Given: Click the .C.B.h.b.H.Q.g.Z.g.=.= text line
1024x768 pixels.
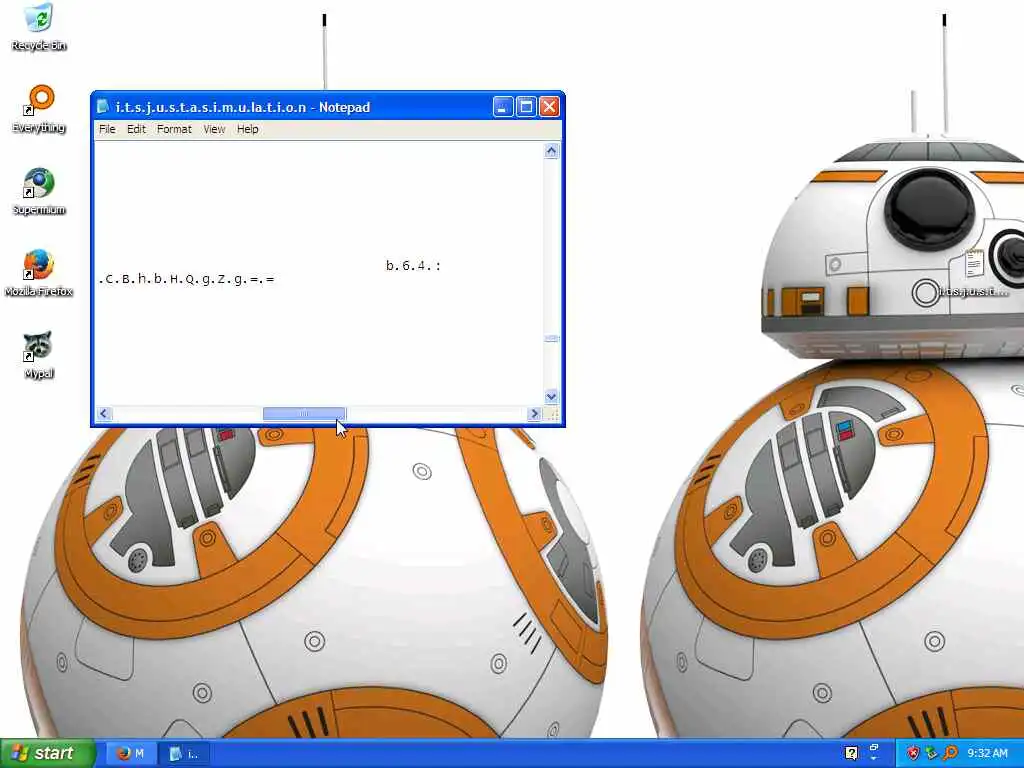Looking at the screenshot, I should [186, 280].
